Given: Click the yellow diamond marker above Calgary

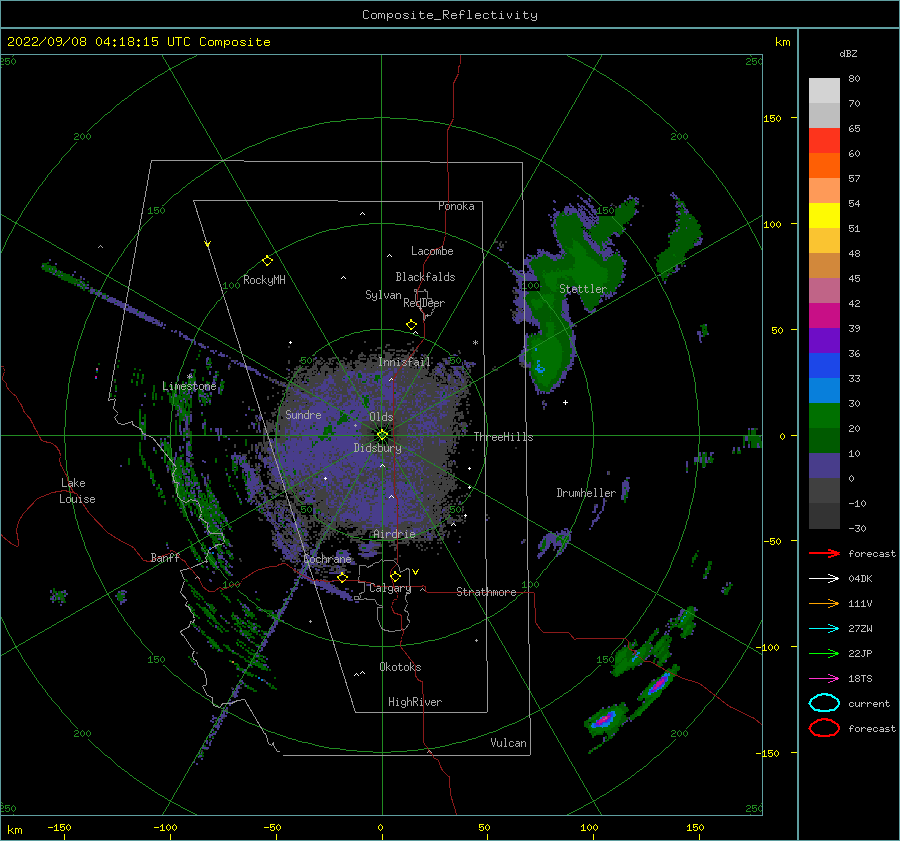Looking at the screenshot, I should pyautogui.click(x=395, y=576).
